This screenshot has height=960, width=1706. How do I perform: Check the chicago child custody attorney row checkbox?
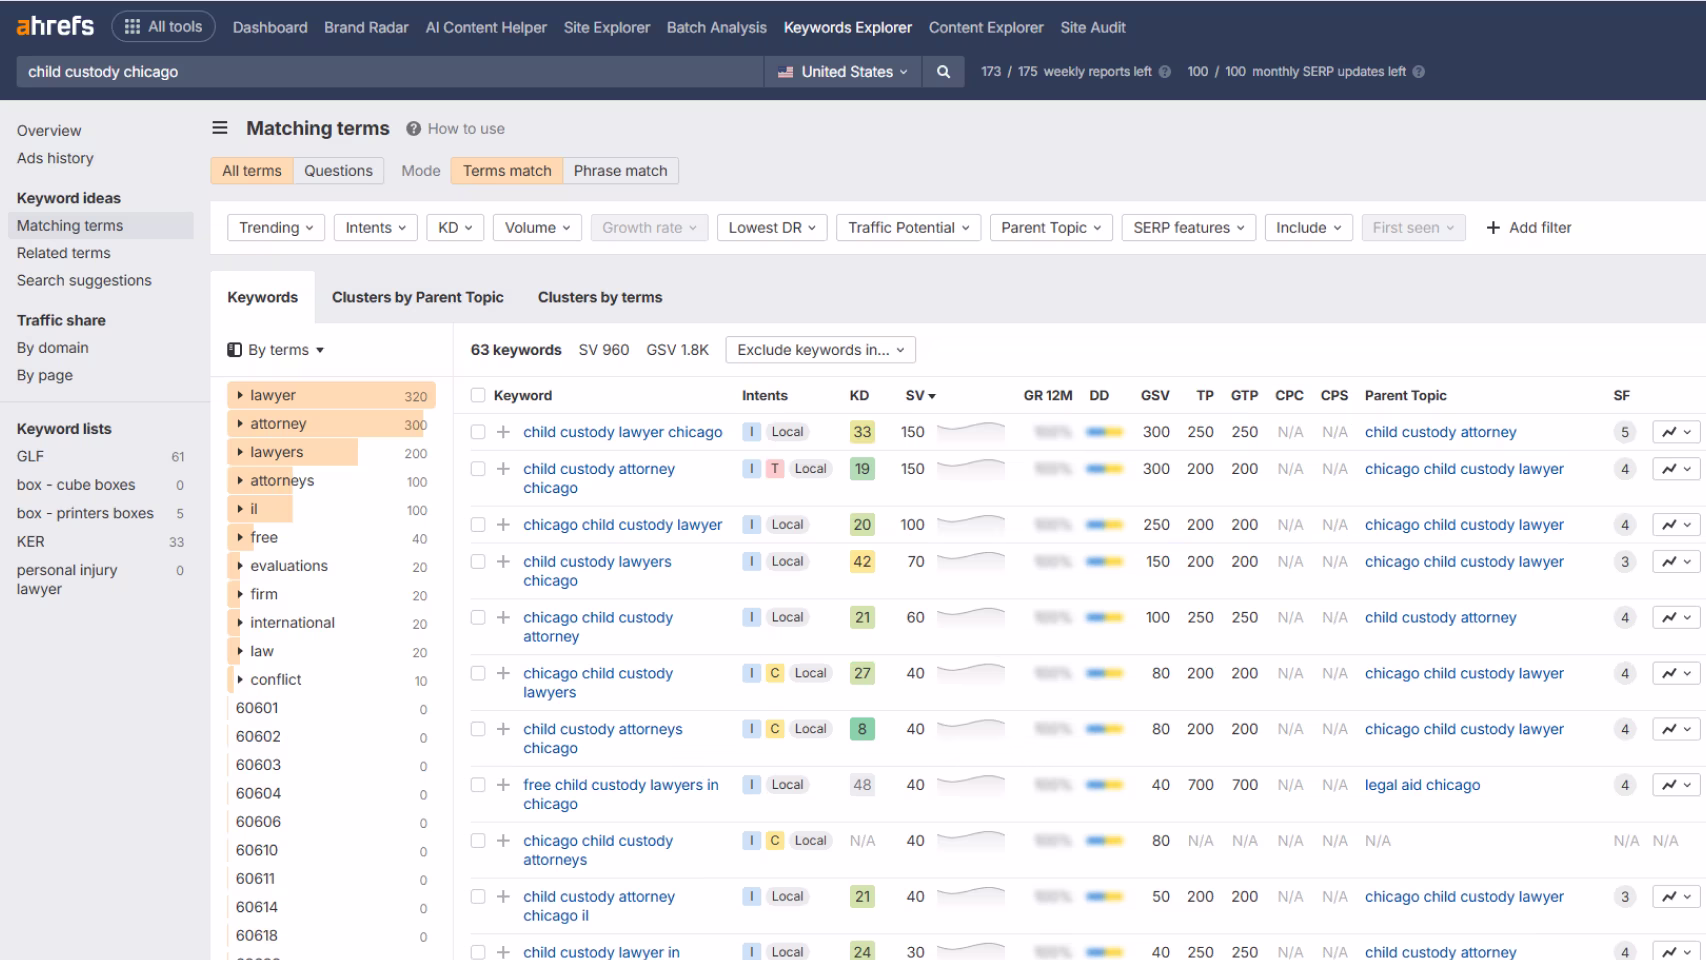point(478,618)
